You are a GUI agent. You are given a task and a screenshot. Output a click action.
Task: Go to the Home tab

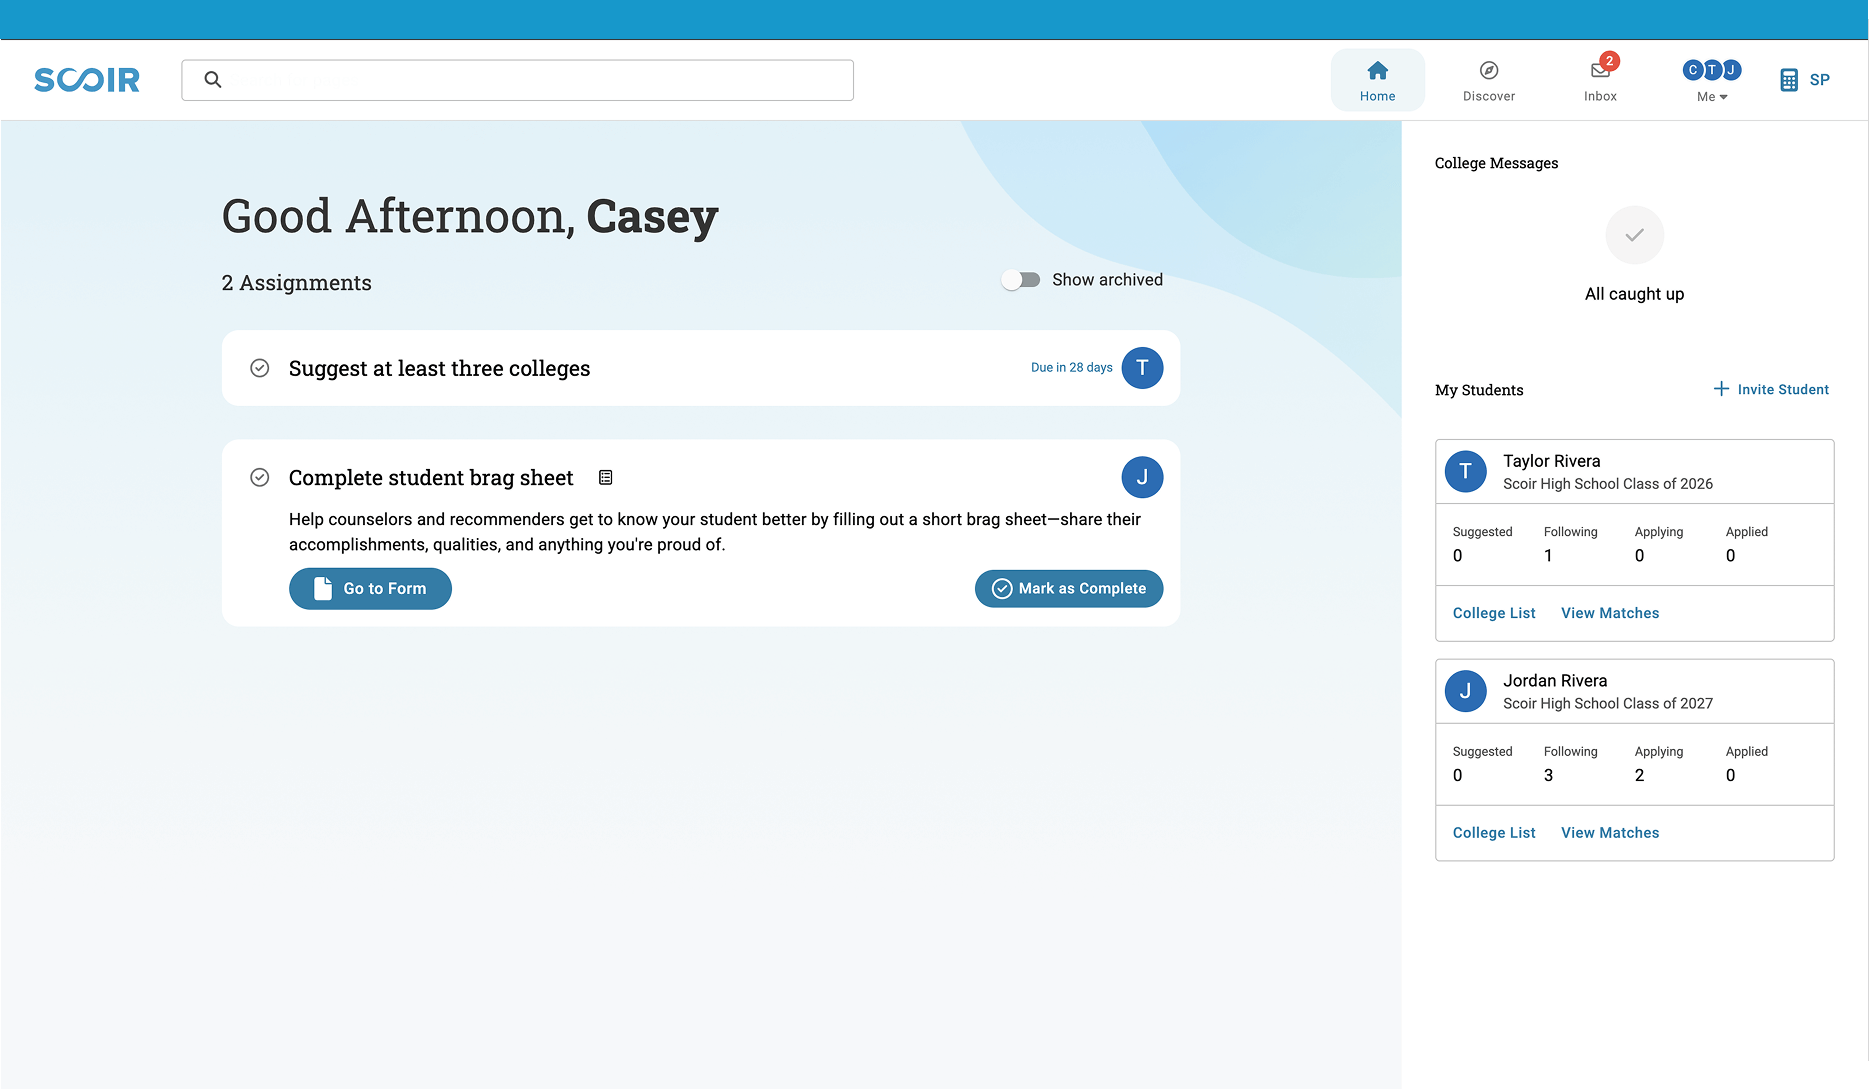(1377, 80)
